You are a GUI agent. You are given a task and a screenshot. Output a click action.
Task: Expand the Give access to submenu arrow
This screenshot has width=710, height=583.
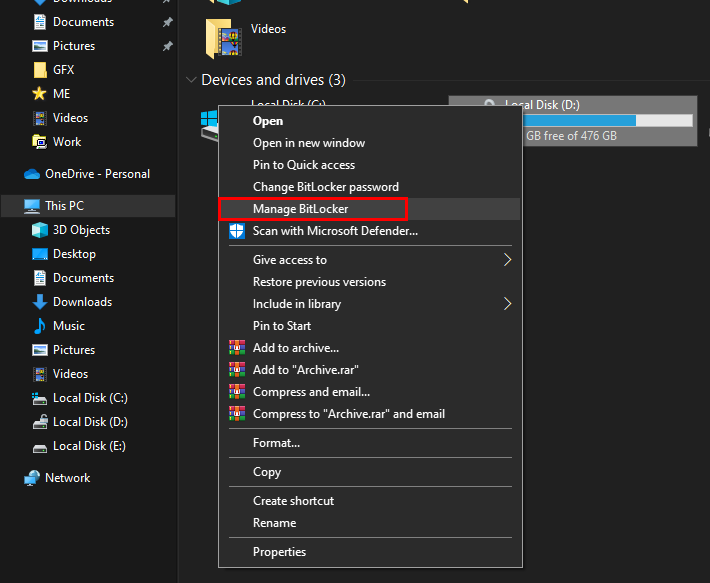(x=507, y=260)
